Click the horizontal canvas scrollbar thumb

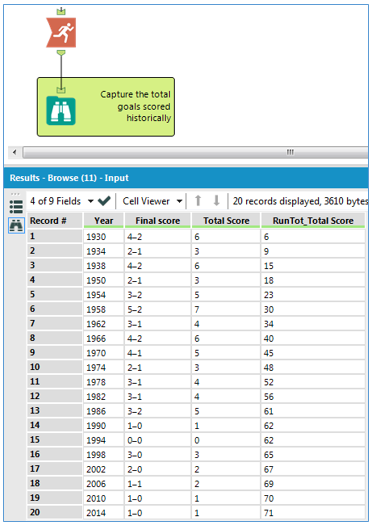[195, 152]
